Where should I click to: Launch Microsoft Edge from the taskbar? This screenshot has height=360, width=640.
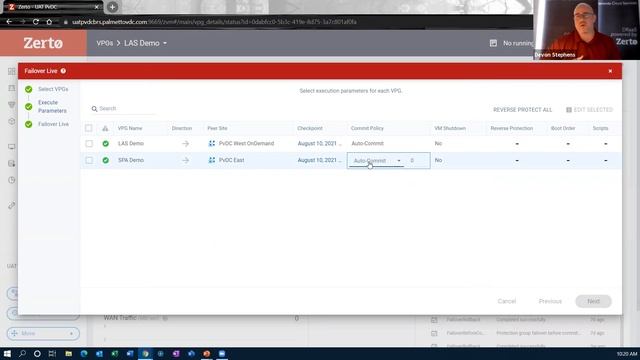(84, 353)
